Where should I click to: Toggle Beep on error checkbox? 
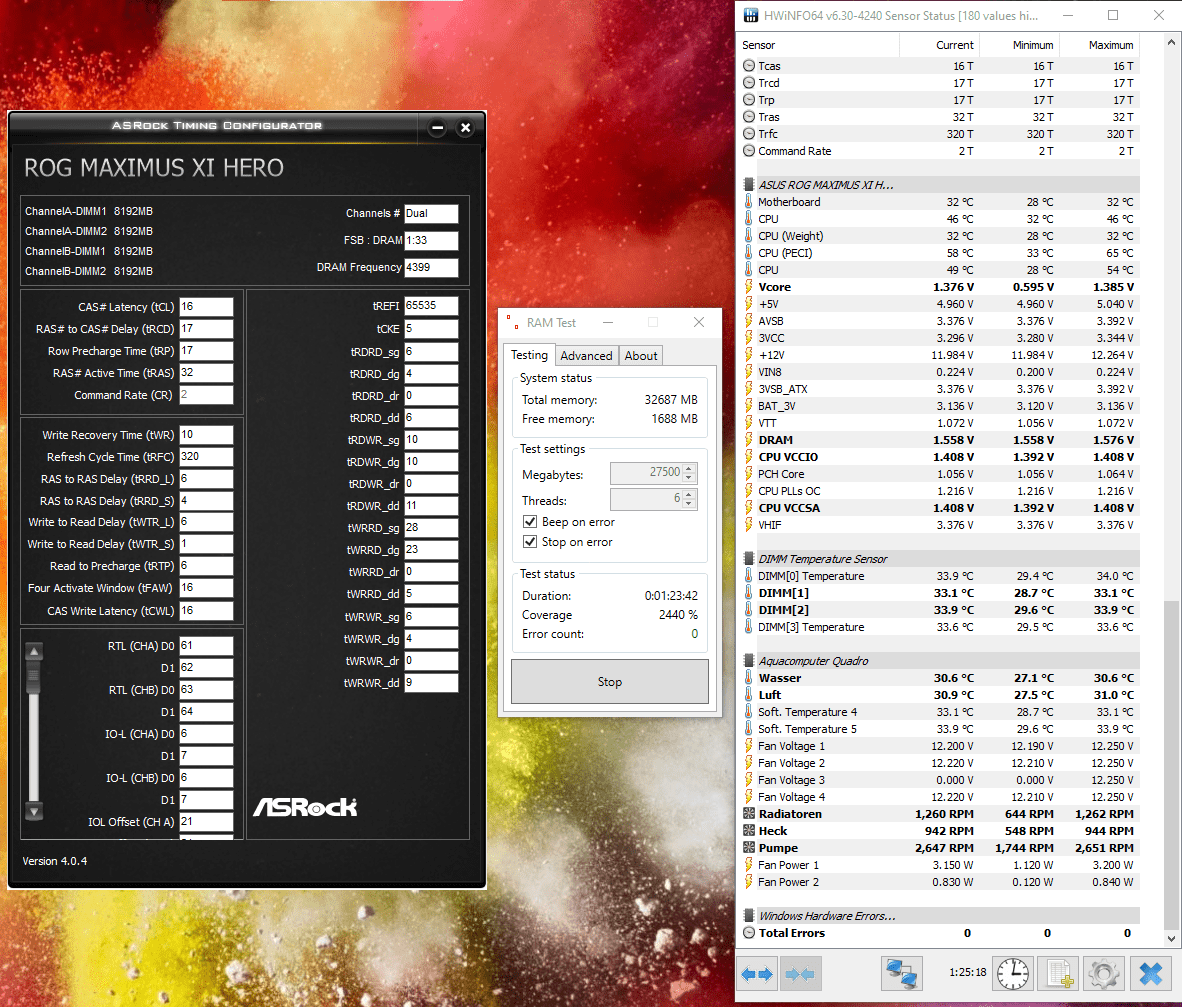530,522
